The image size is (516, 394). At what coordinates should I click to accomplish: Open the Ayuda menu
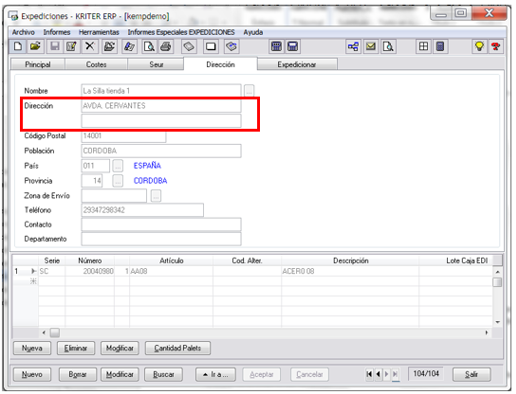(253, 32)
